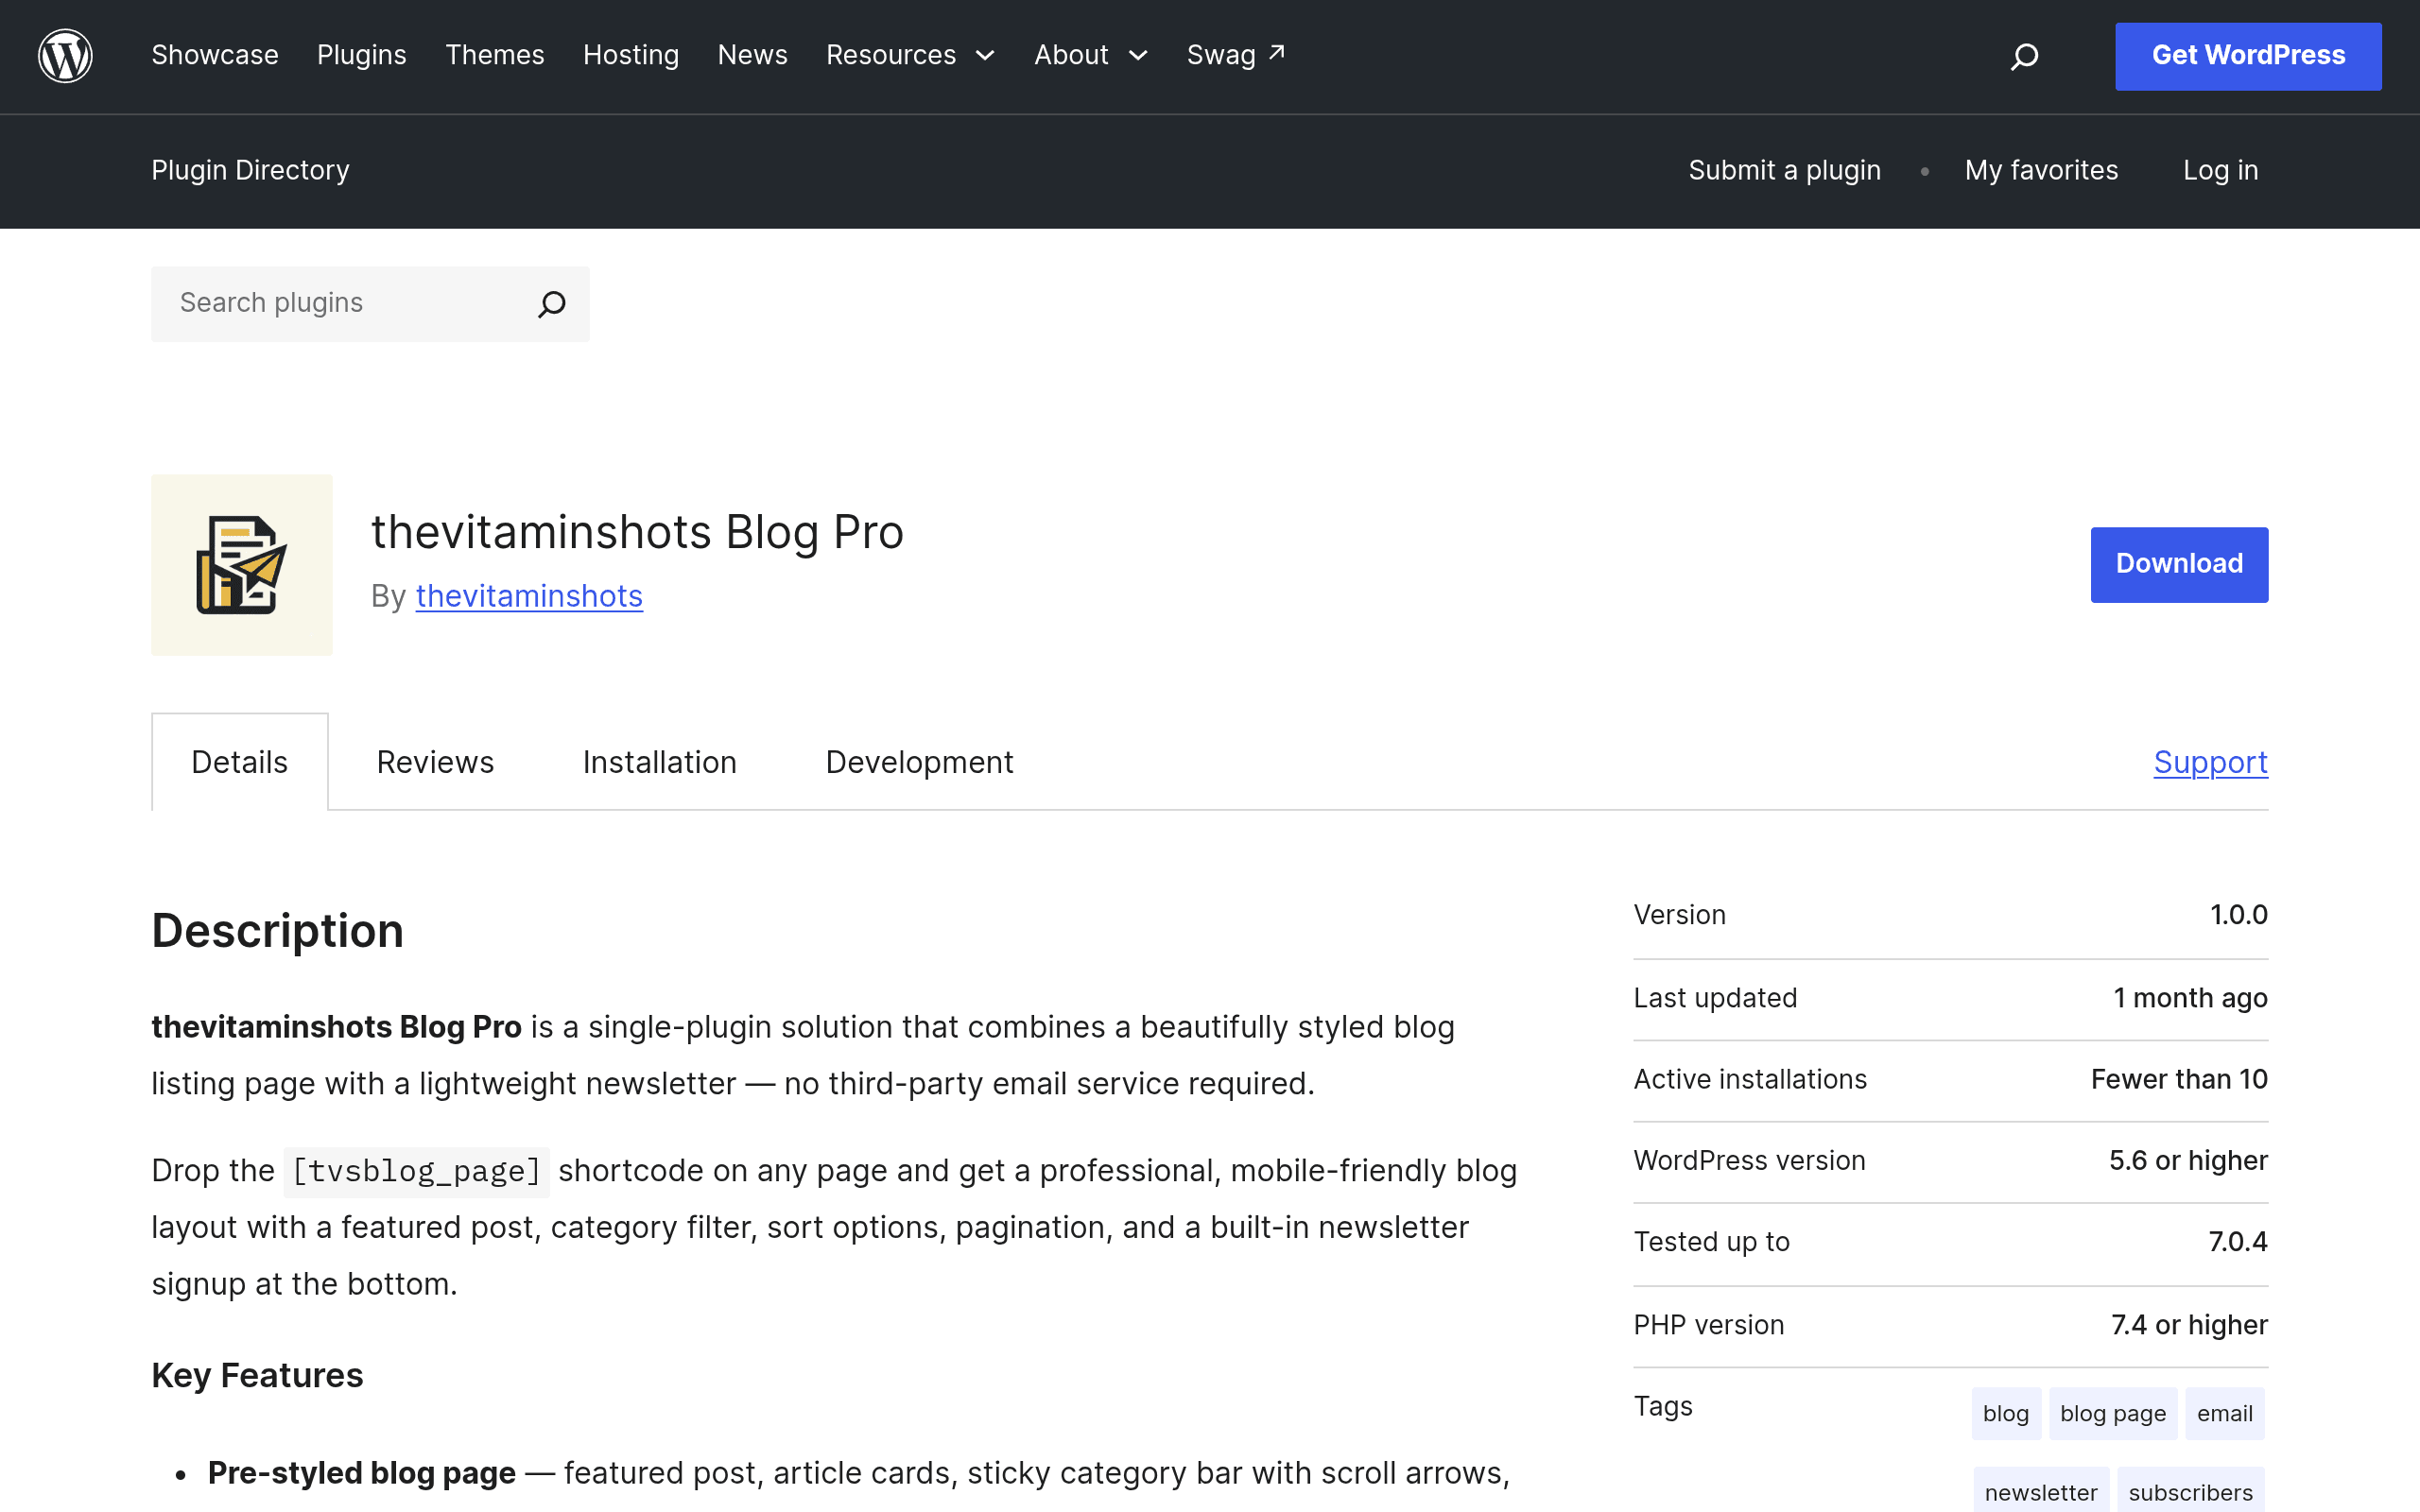
Task: Open the Plugin Directory link
Action: [x=251, y=170]
